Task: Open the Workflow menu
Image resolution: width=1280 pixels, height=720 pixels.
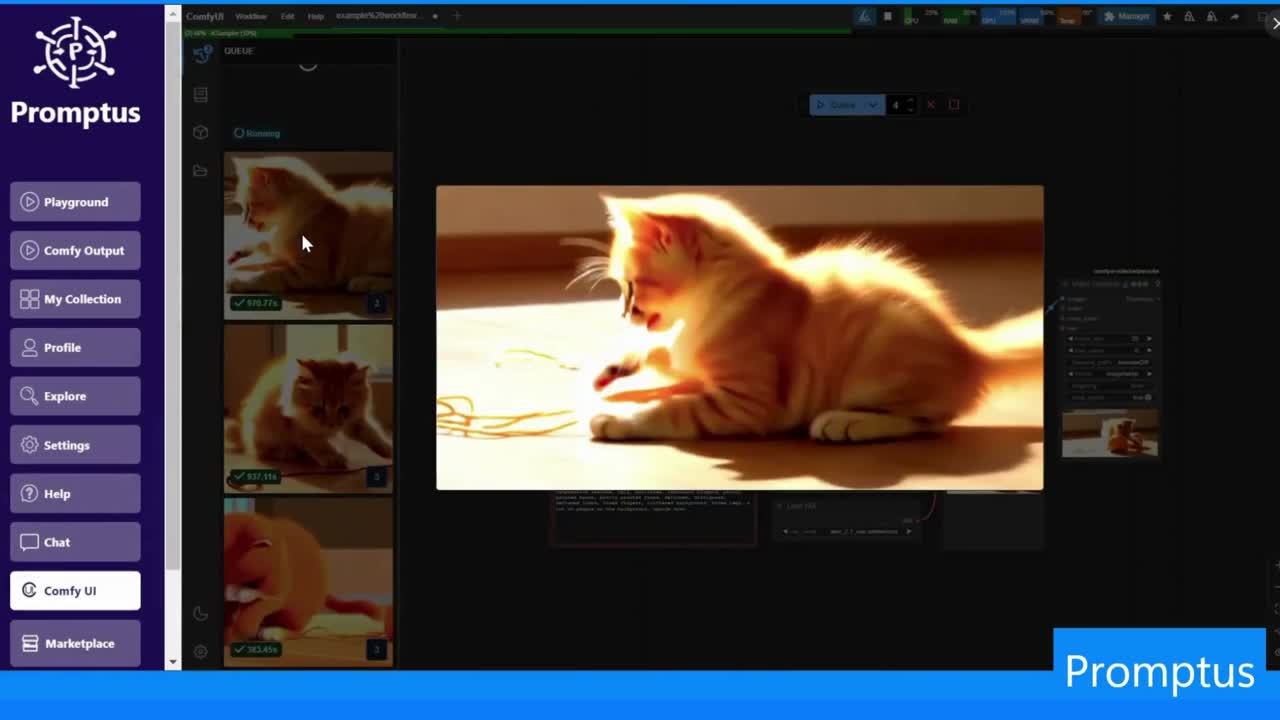Action: (x=251, y=16)
